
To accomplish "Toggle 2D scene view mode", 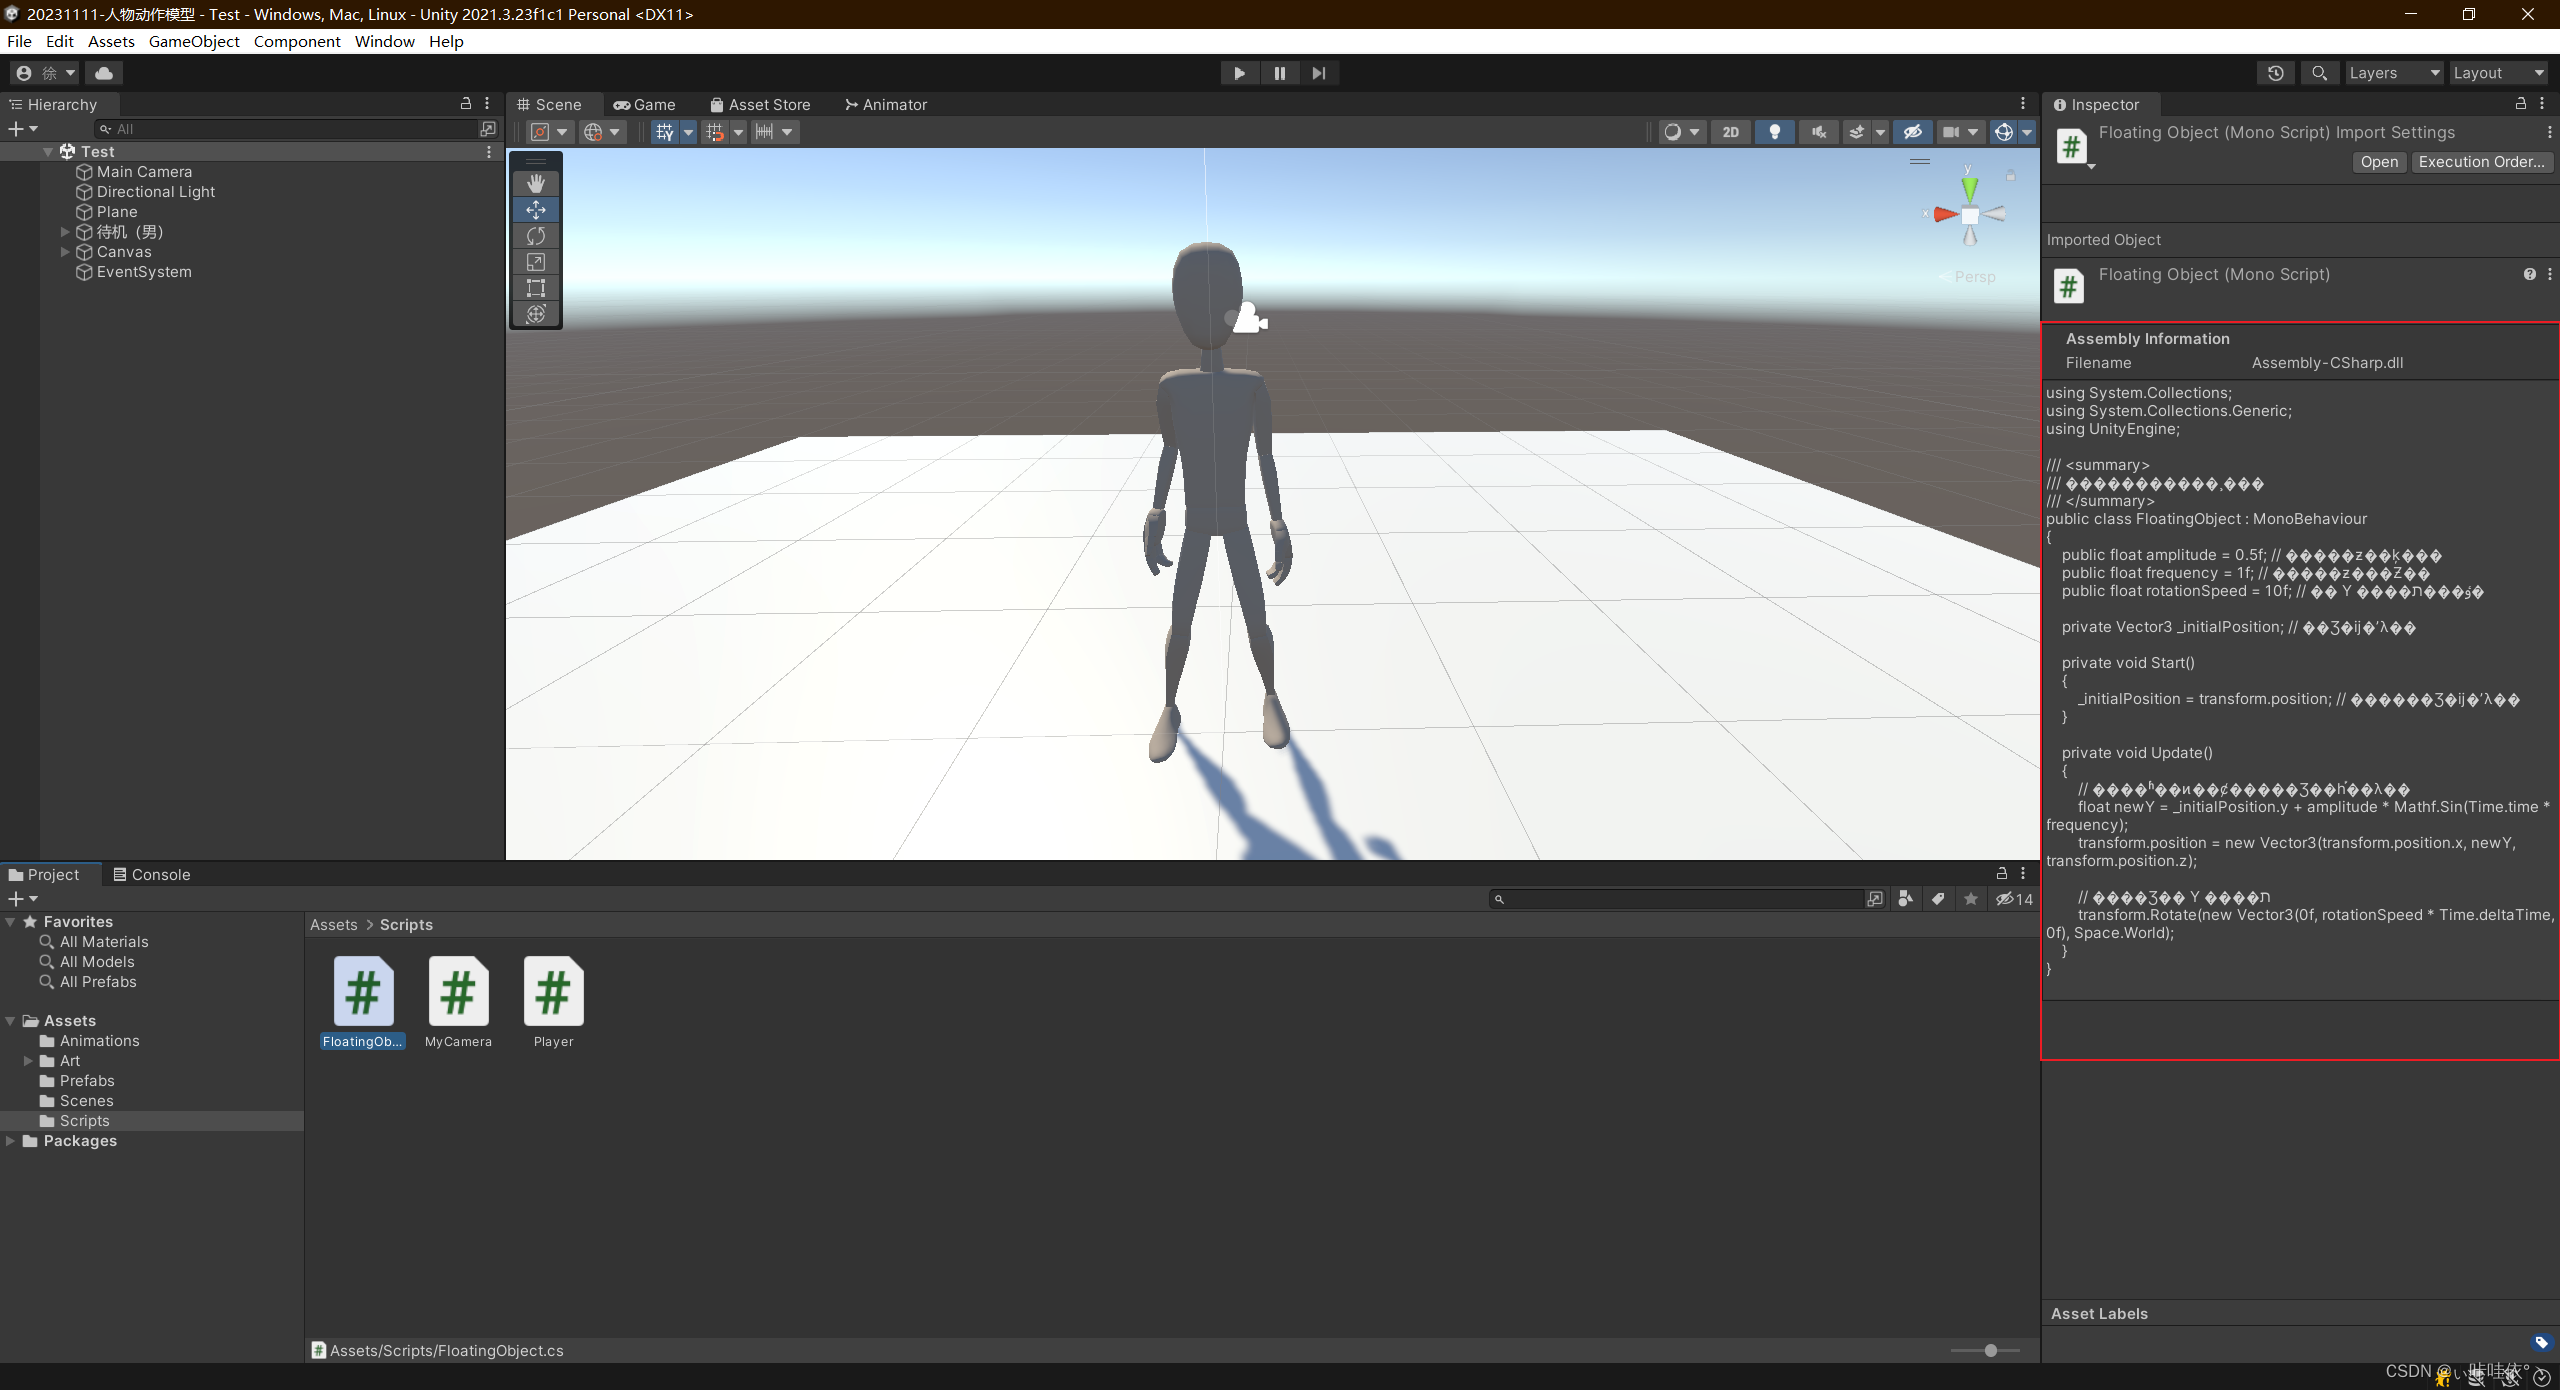I will coord(1731,132).
